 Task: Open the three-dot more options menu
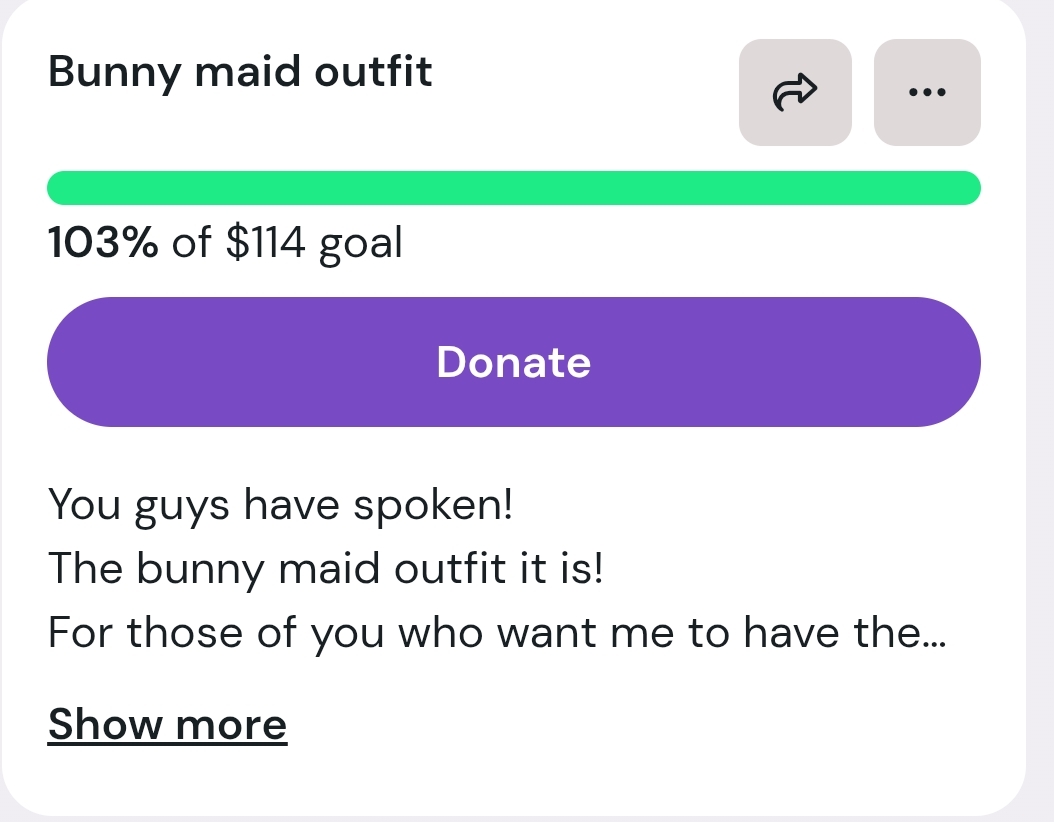pyautogui.click(x=927, y=92)
